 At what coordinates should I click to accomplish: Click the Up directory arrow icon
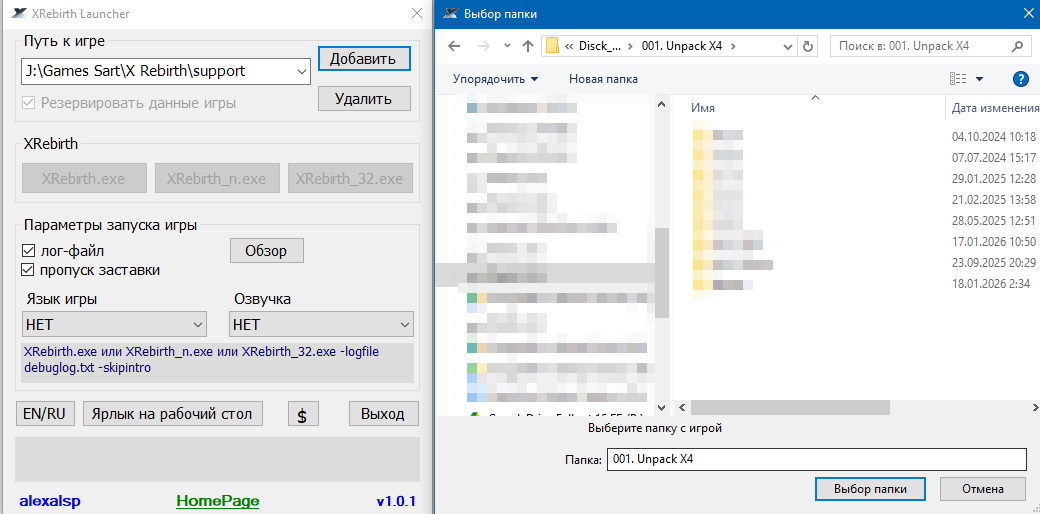click(x=528, y=46)
